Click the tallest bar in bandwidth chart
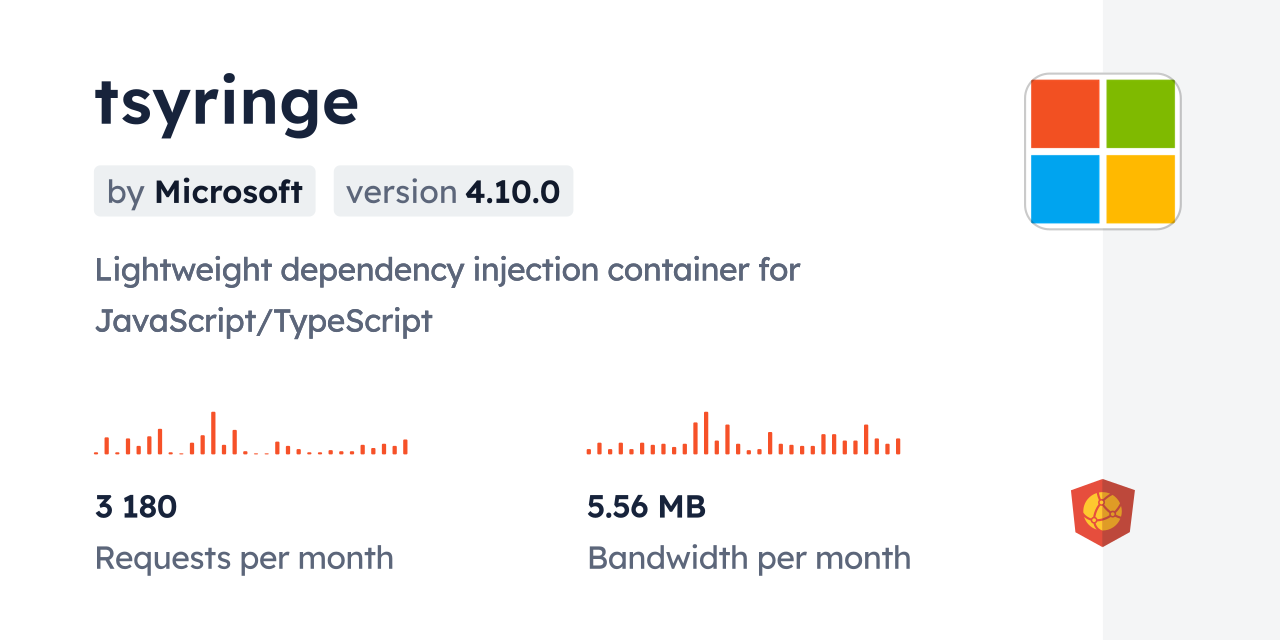 point(706,433)
